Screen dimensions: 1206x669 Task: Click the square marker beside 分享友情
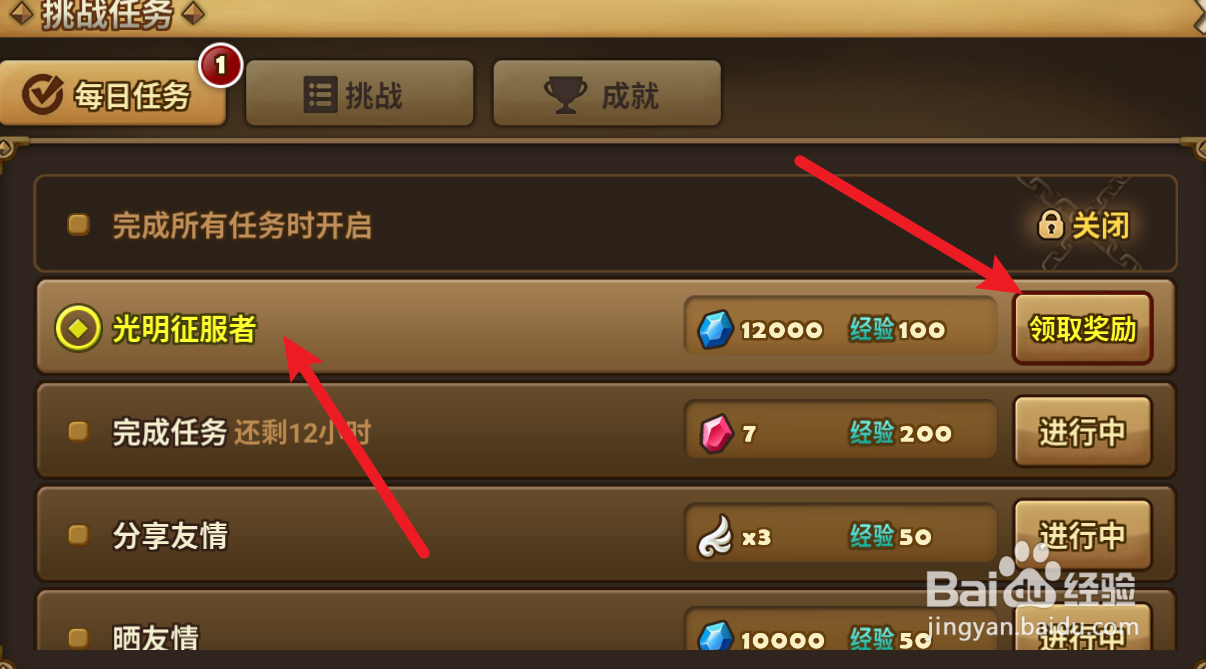(78, 536)
